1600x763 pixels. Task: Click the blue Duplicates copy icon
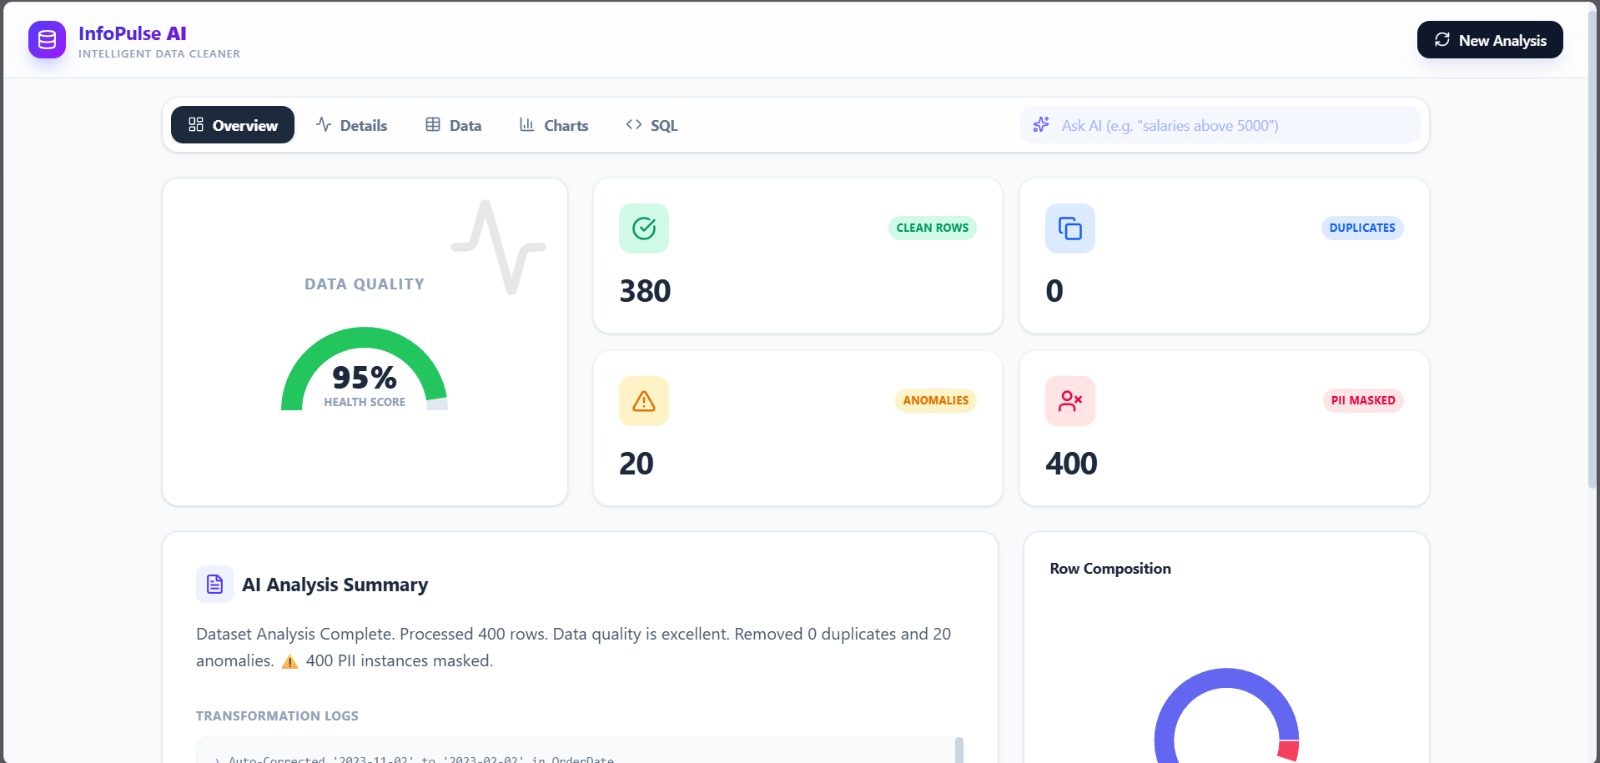click(x=1070, y=228)
